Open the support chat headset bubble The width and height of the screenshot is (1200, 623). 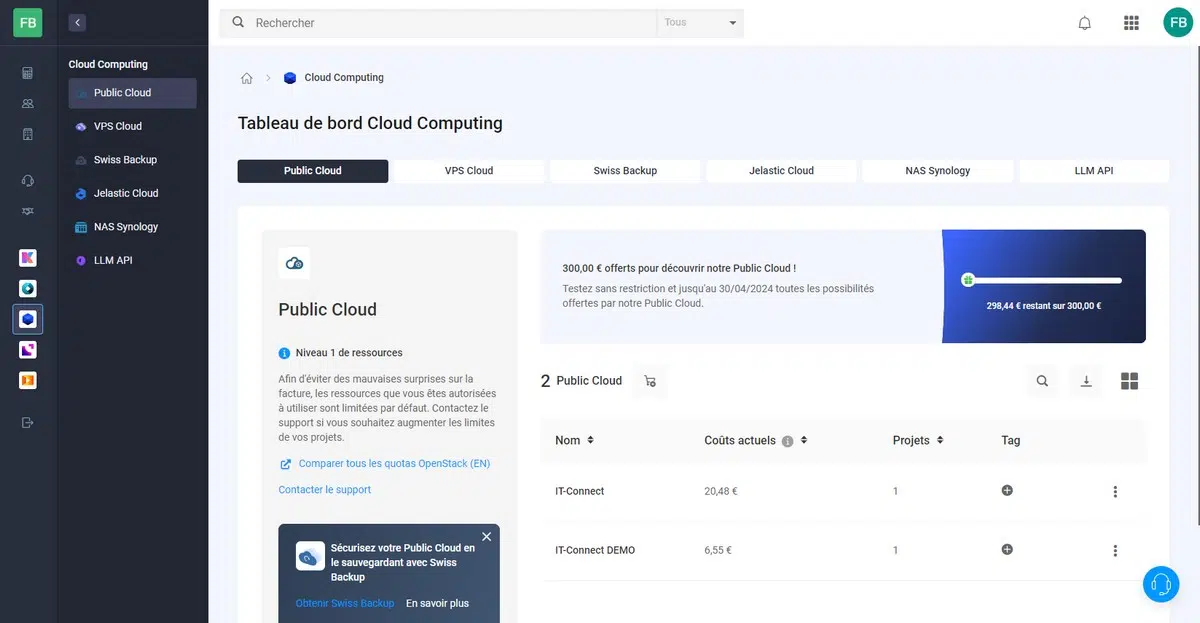[1160, 583]
